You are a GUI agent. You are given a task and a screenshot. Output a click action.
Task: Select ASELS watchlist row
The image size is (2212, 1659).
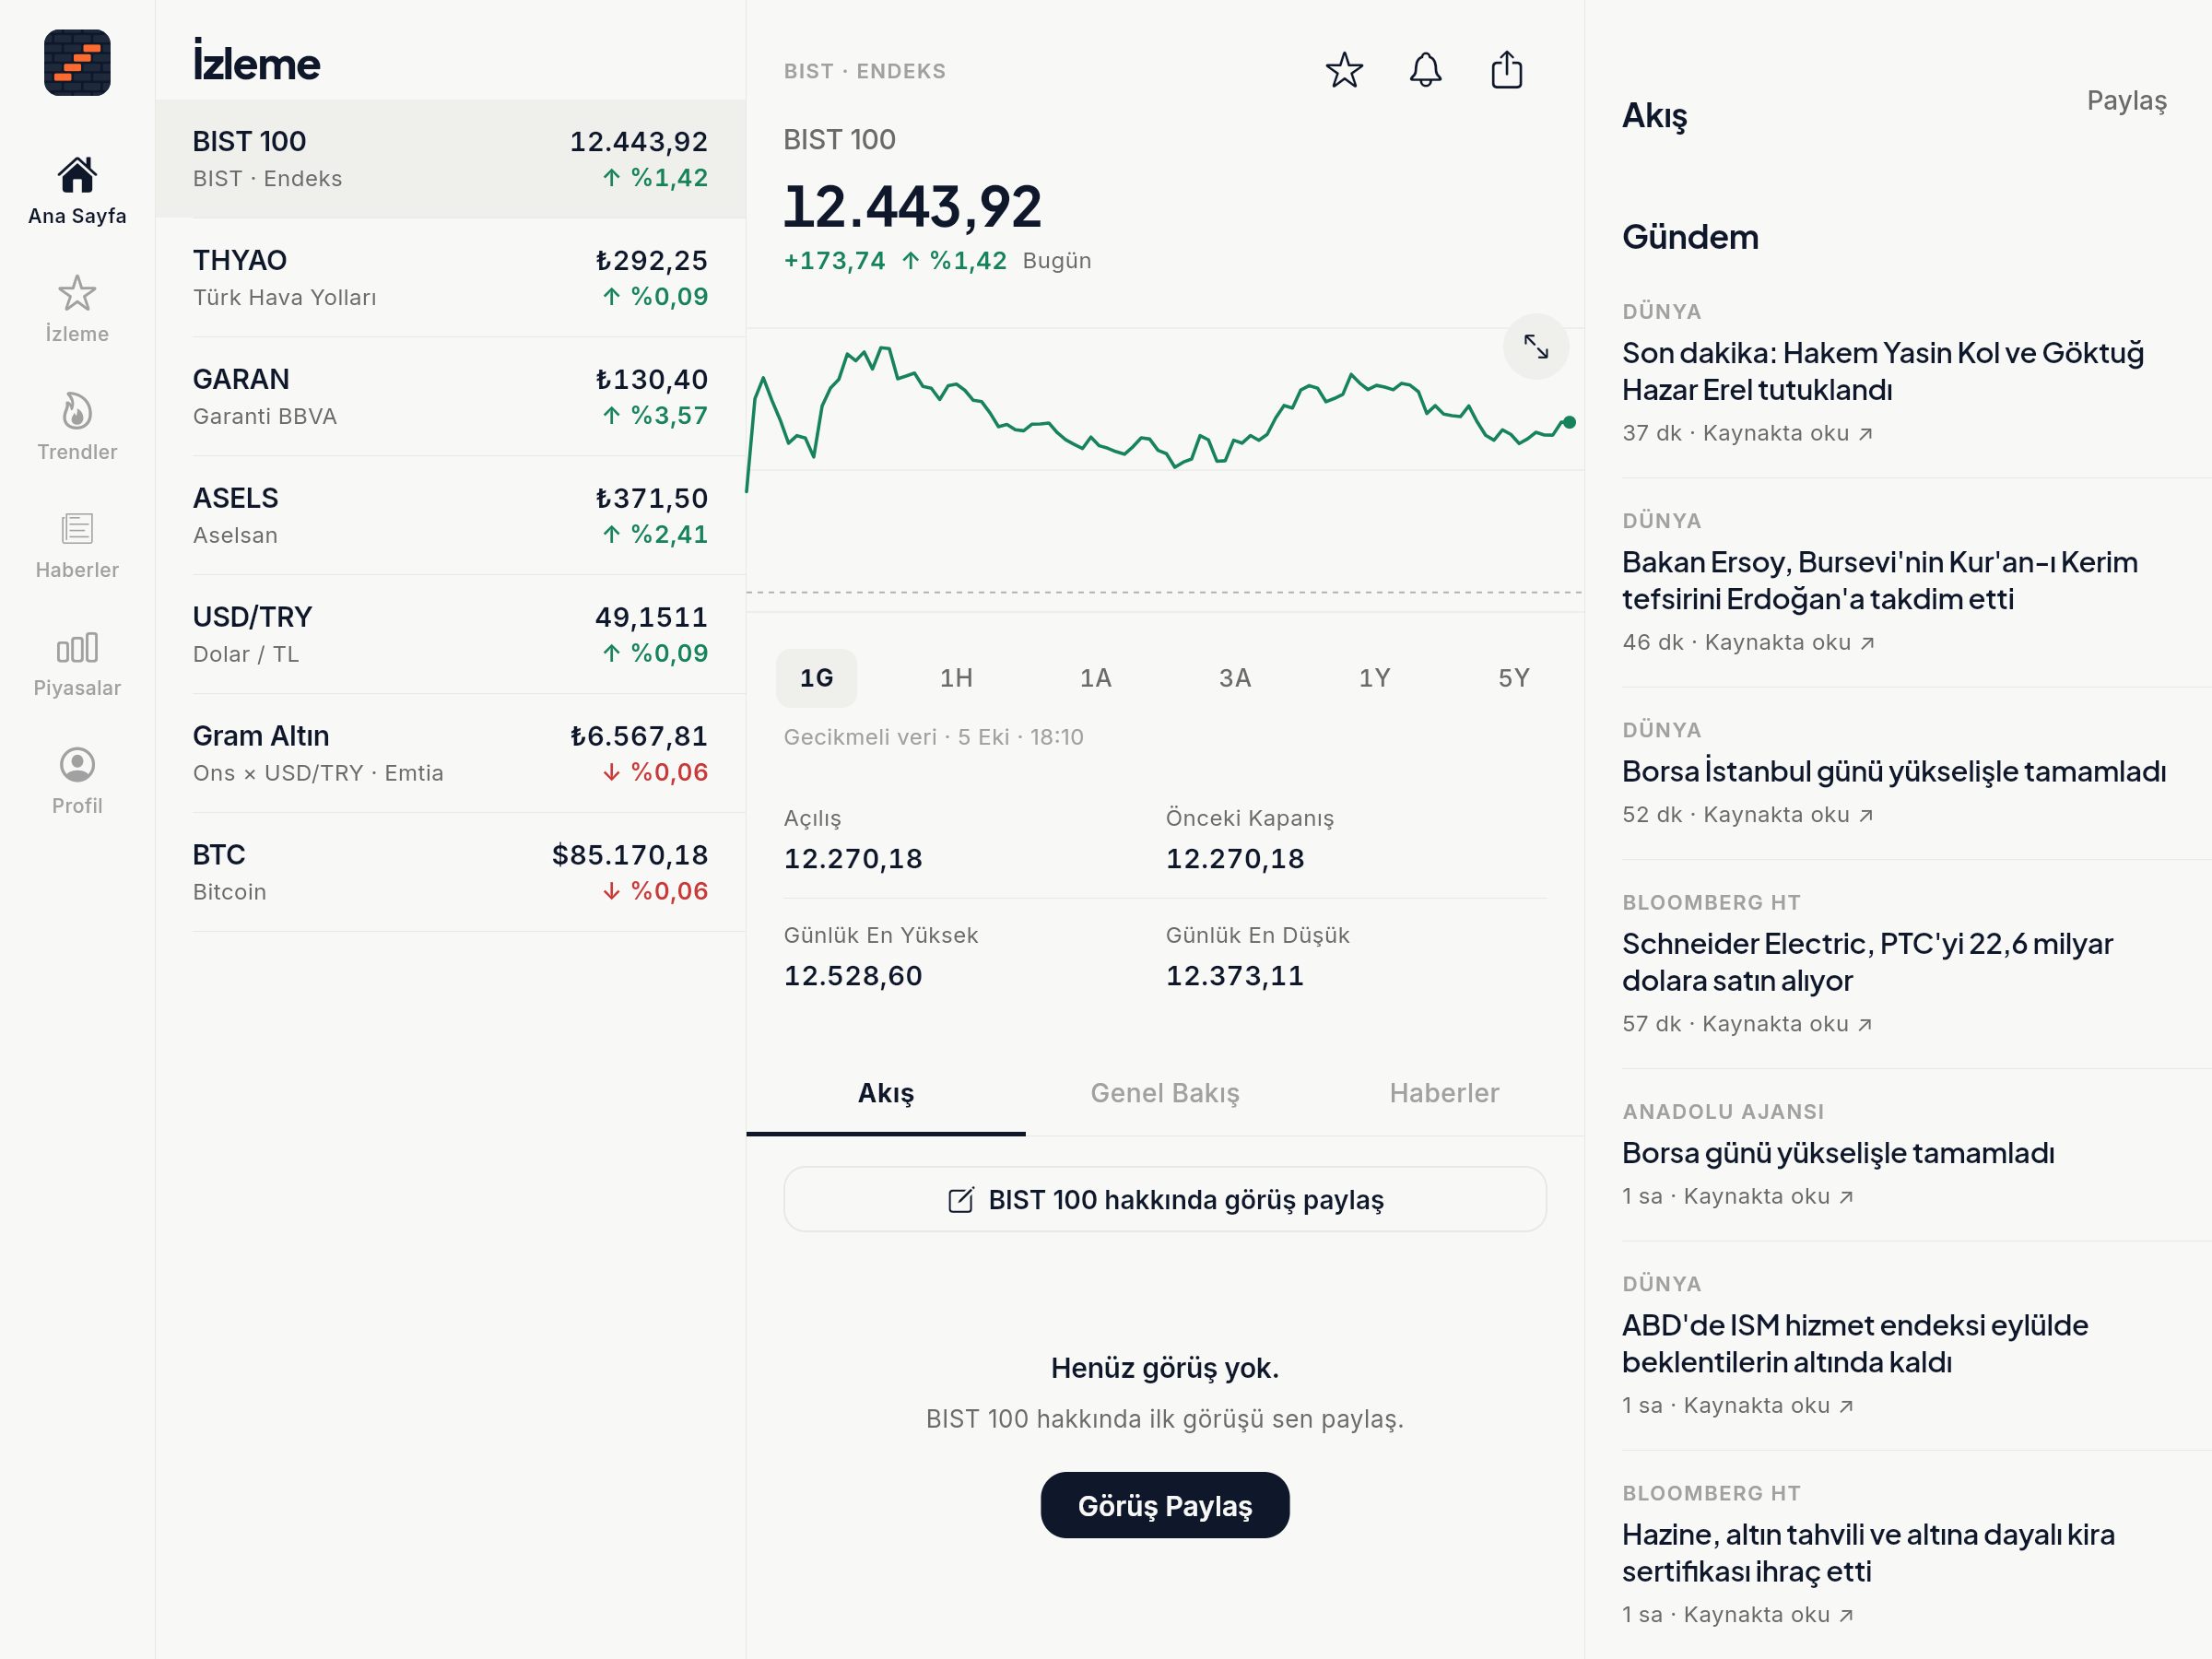pos(450,516)
